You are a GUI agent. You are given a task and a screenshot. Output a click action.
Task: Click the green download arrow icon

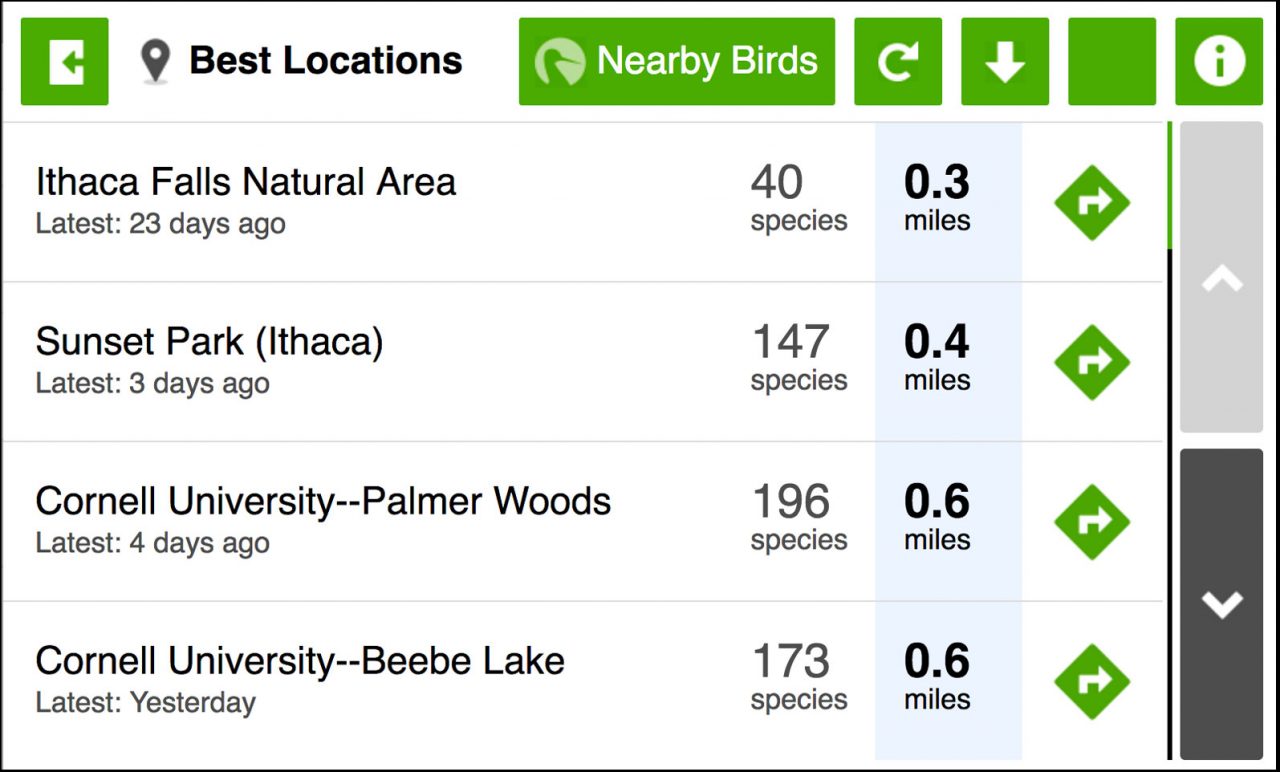(1004, 60)
